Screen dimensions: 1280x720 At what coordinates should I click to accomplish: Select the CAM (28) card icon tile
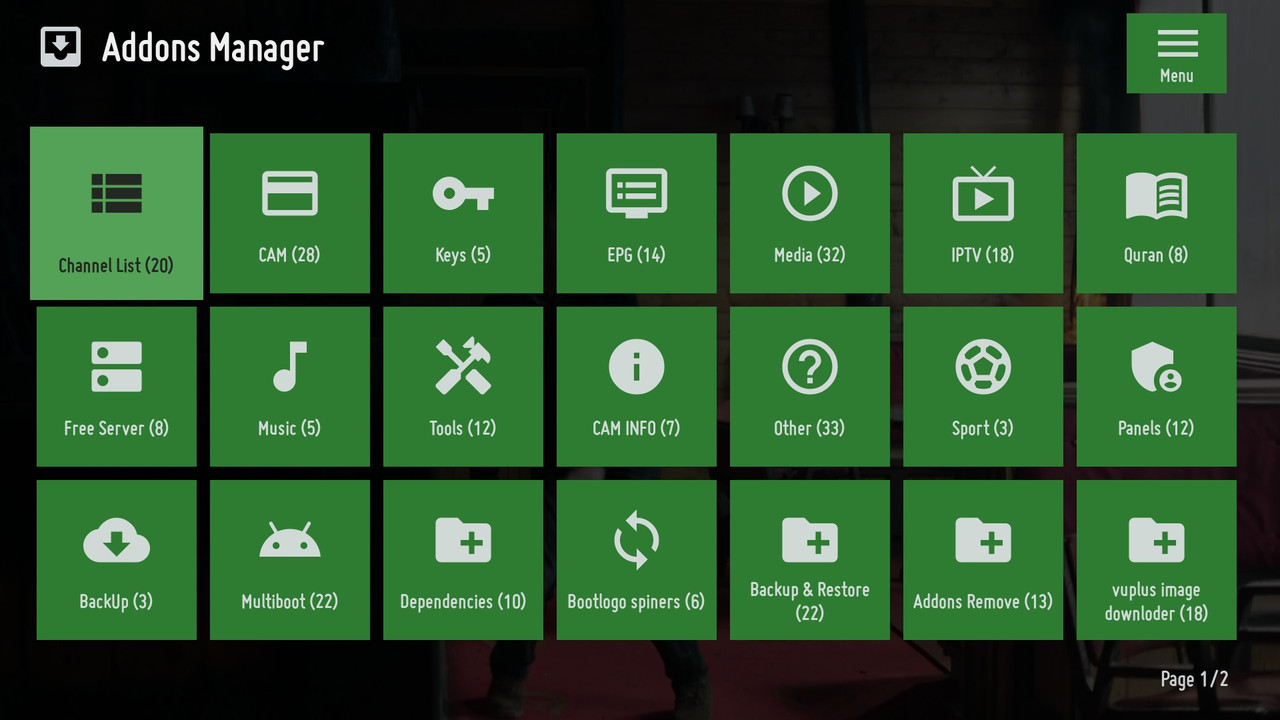click(290, 213)
